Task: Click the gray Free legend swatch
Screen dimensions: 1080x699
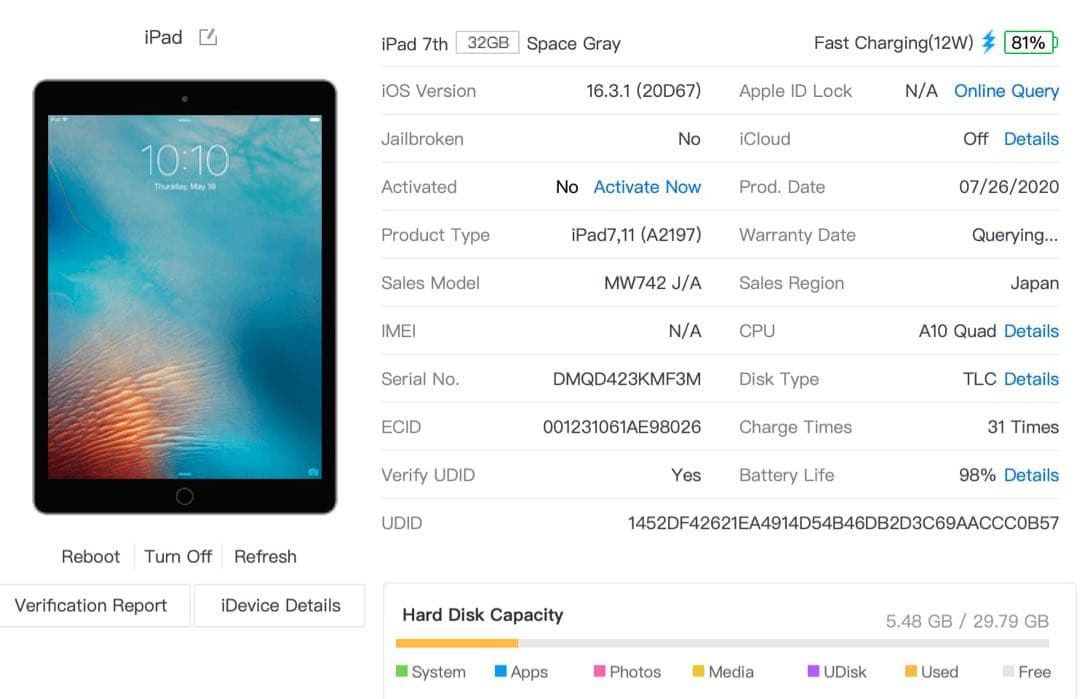Action: click(1008, 671)
